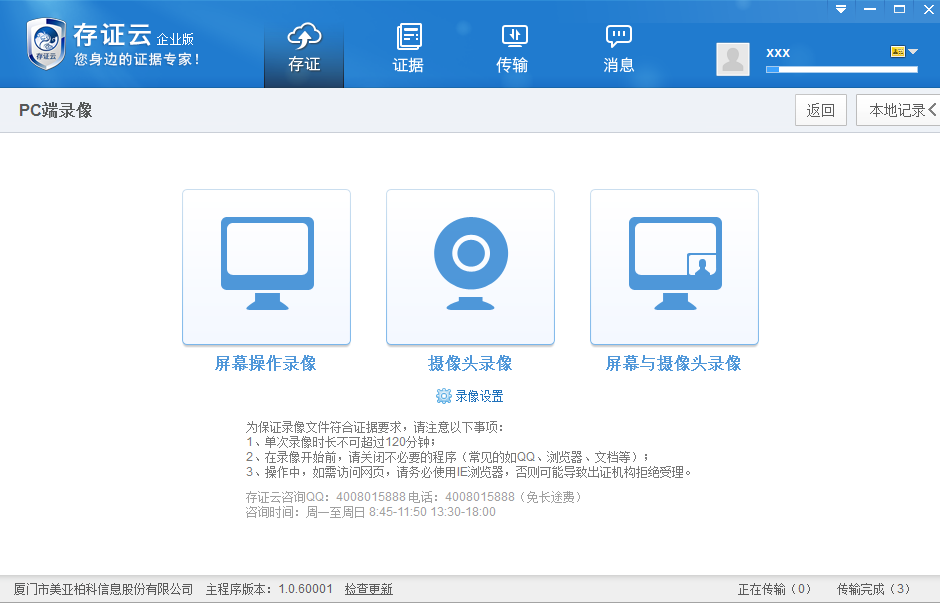Click the storage usage progress bar
Screen dimensions: 940x603
[842, 70]
